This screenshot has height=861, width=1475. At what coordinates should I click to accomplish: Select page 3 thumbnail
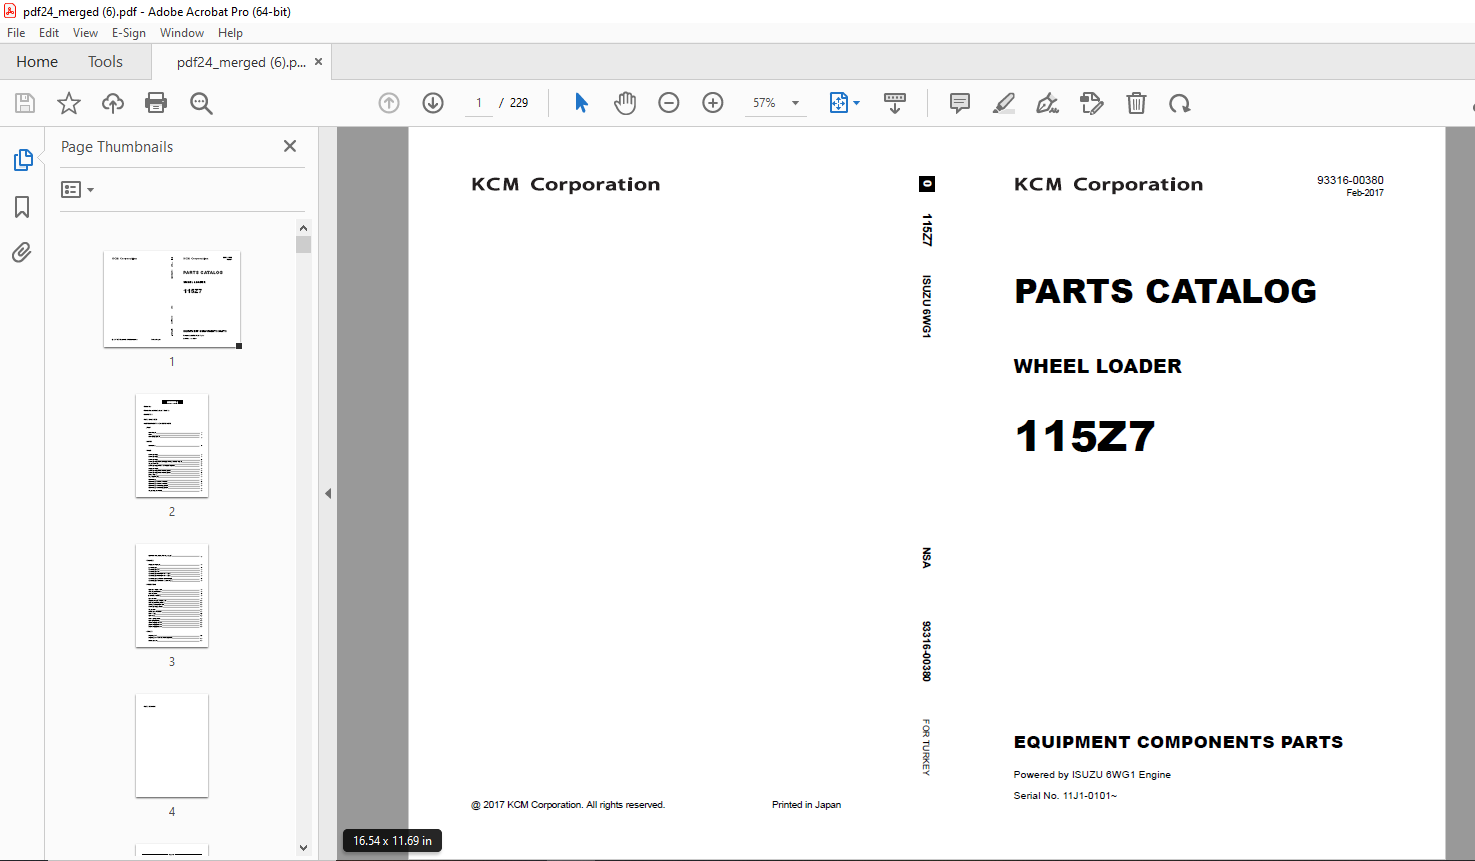(172, 596)
